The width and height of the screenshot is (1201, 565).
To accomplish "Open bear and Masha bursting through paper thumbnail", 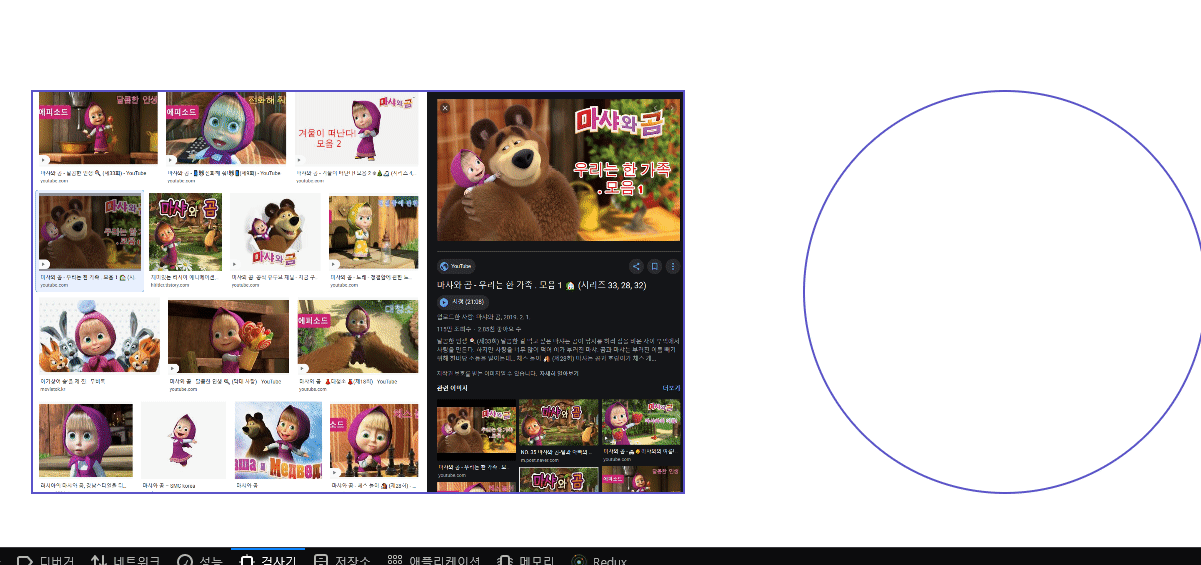I will tap(275, 232).
